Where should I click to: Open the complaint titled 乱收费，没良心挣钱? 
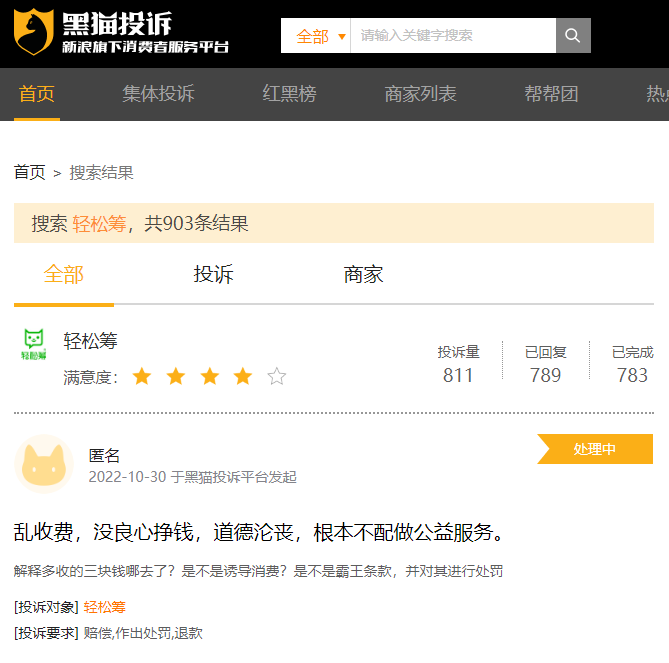259,532
